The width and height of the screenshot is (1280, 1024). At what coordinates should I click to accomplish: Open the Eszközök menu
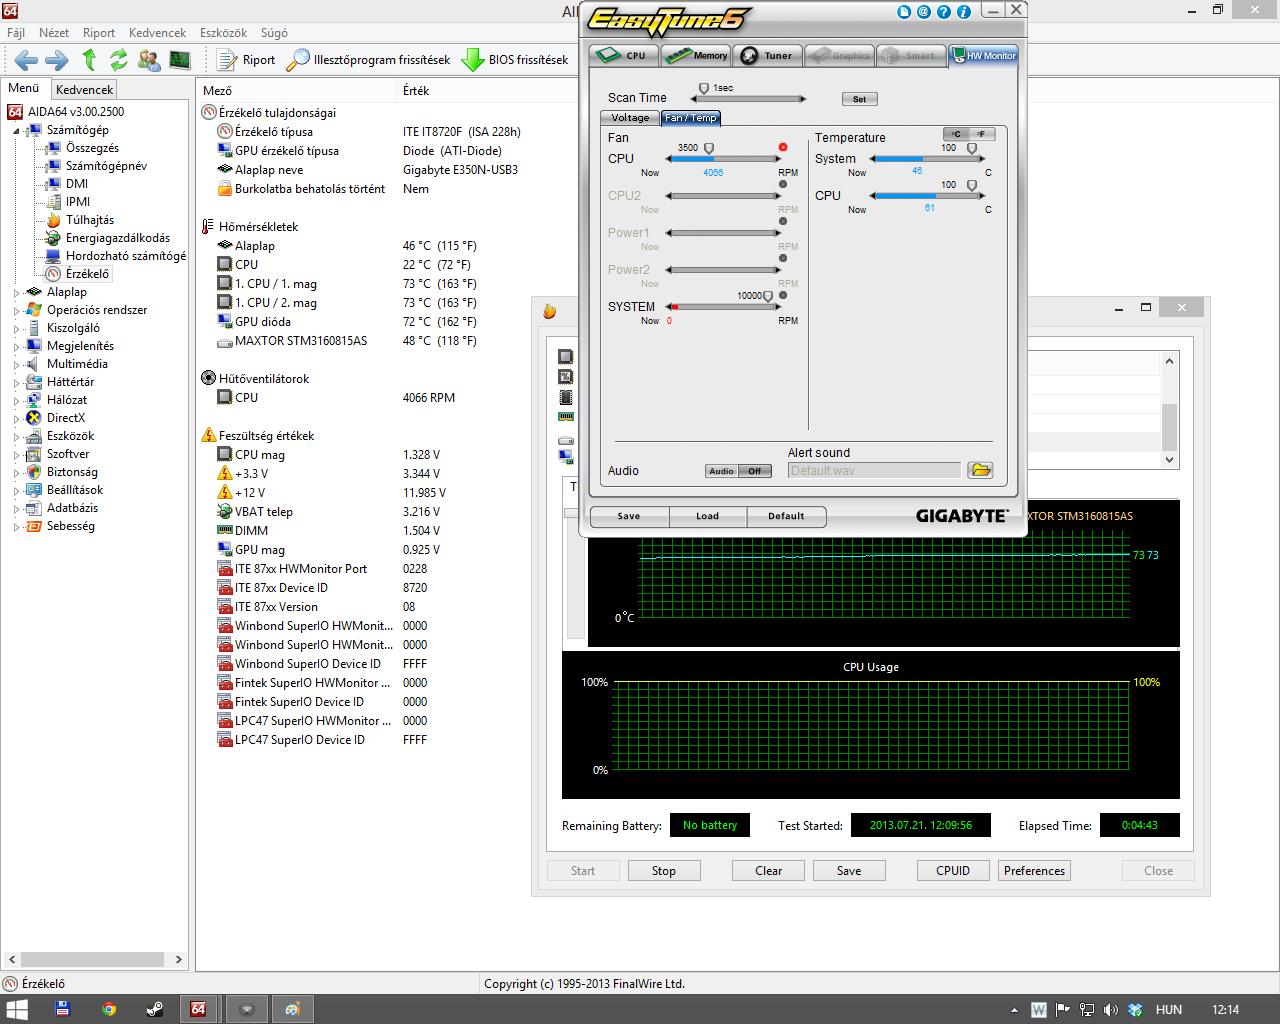point(223,33)
